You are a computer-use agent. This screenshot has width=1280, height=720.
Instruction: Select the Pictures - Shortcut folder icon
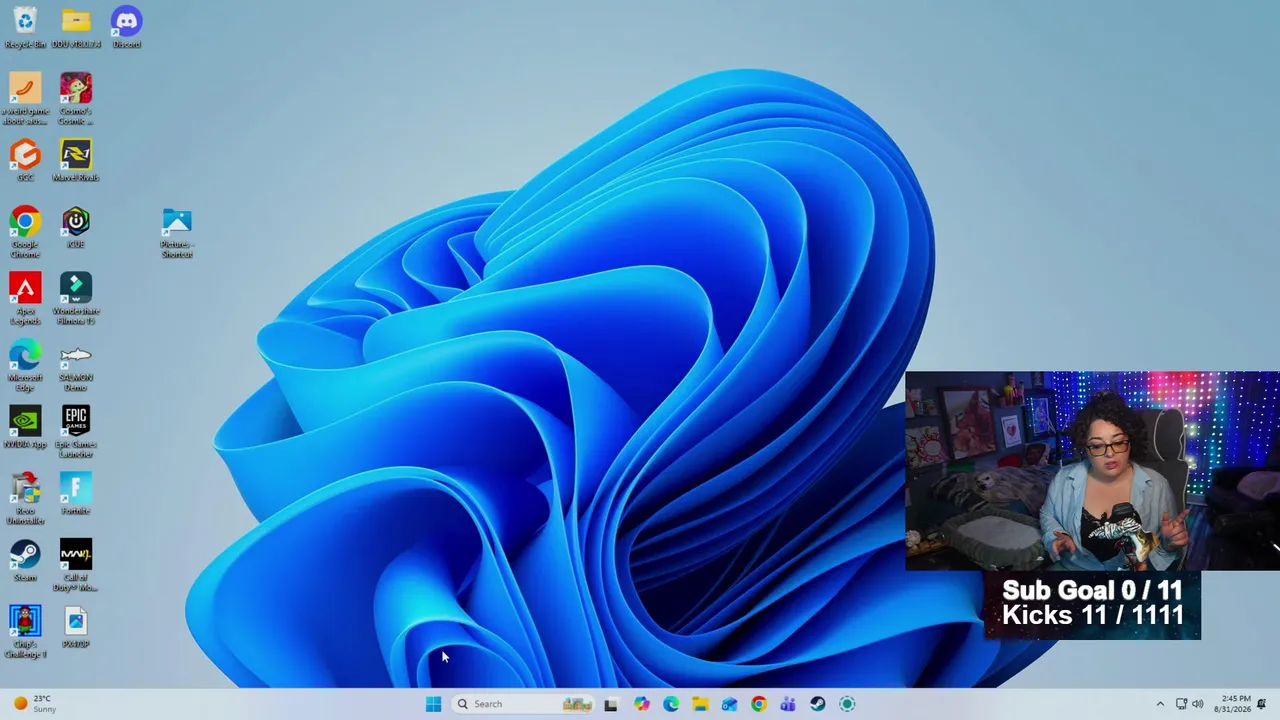point(177,232)
